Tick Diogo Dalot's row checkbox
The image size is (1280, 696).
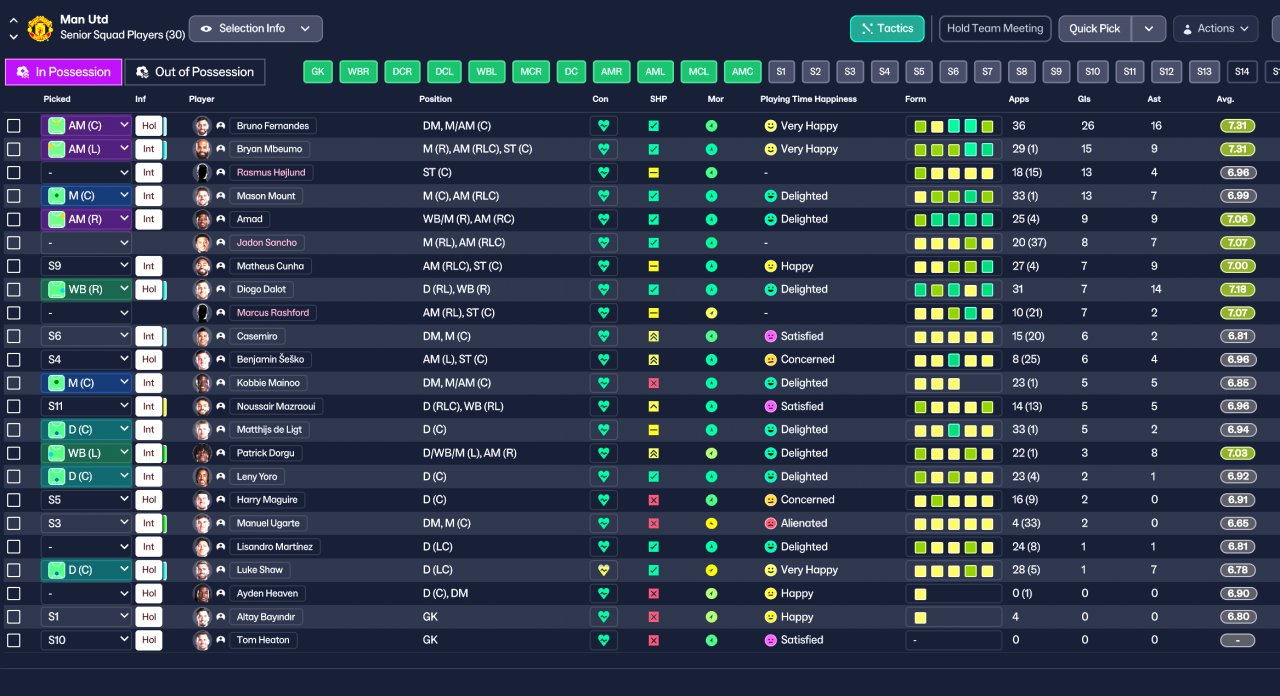14,289
